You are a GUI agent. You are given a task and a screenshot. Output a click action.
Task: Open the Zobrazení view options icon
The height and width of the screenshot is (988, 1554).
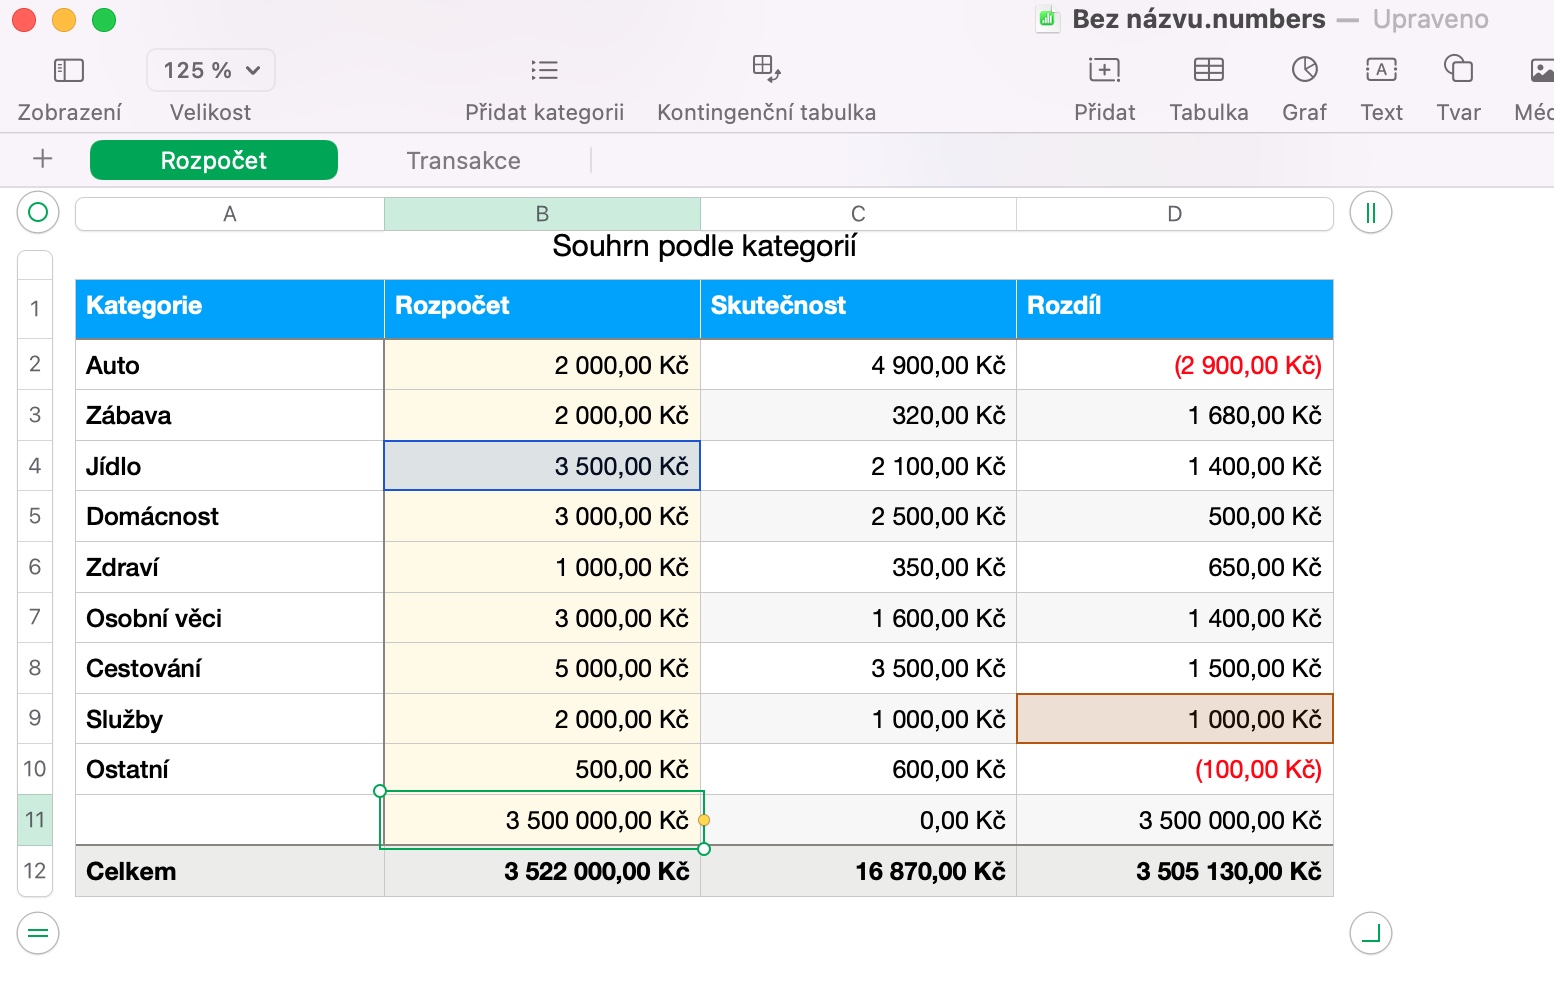tap(69, 70)
